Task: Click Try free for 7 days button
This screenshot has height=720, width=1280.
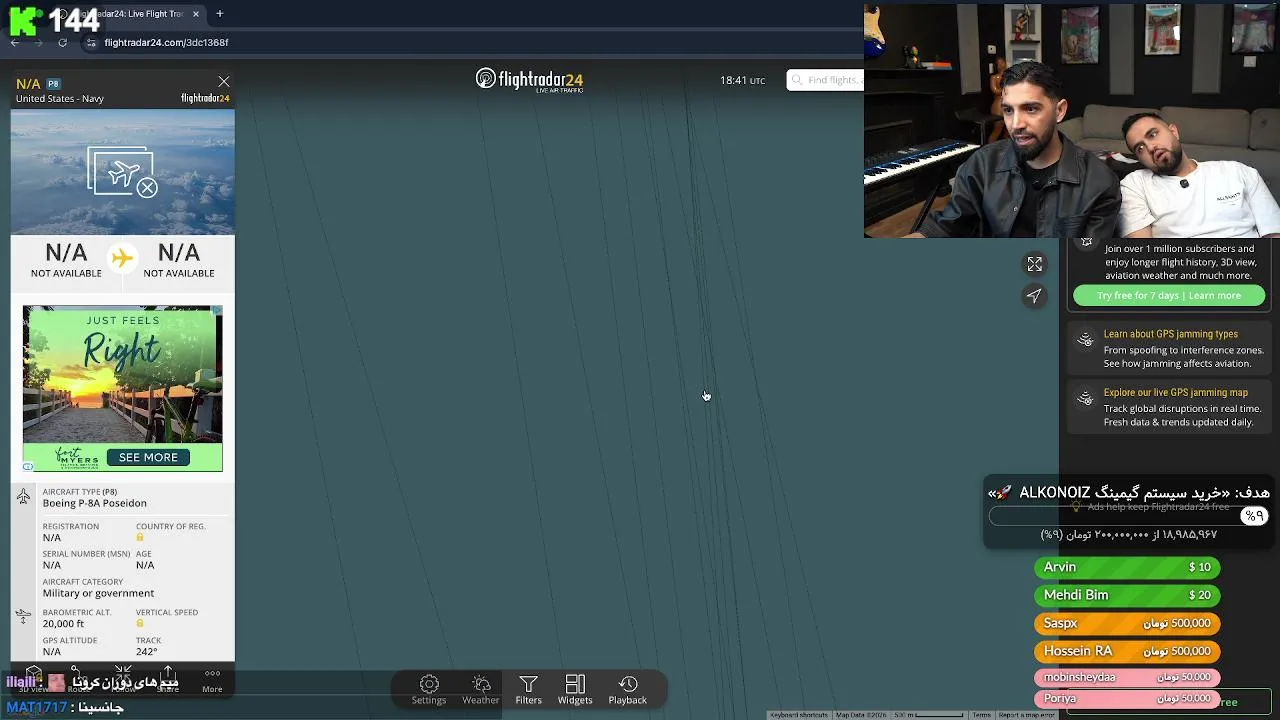Action: [1169, 295]
